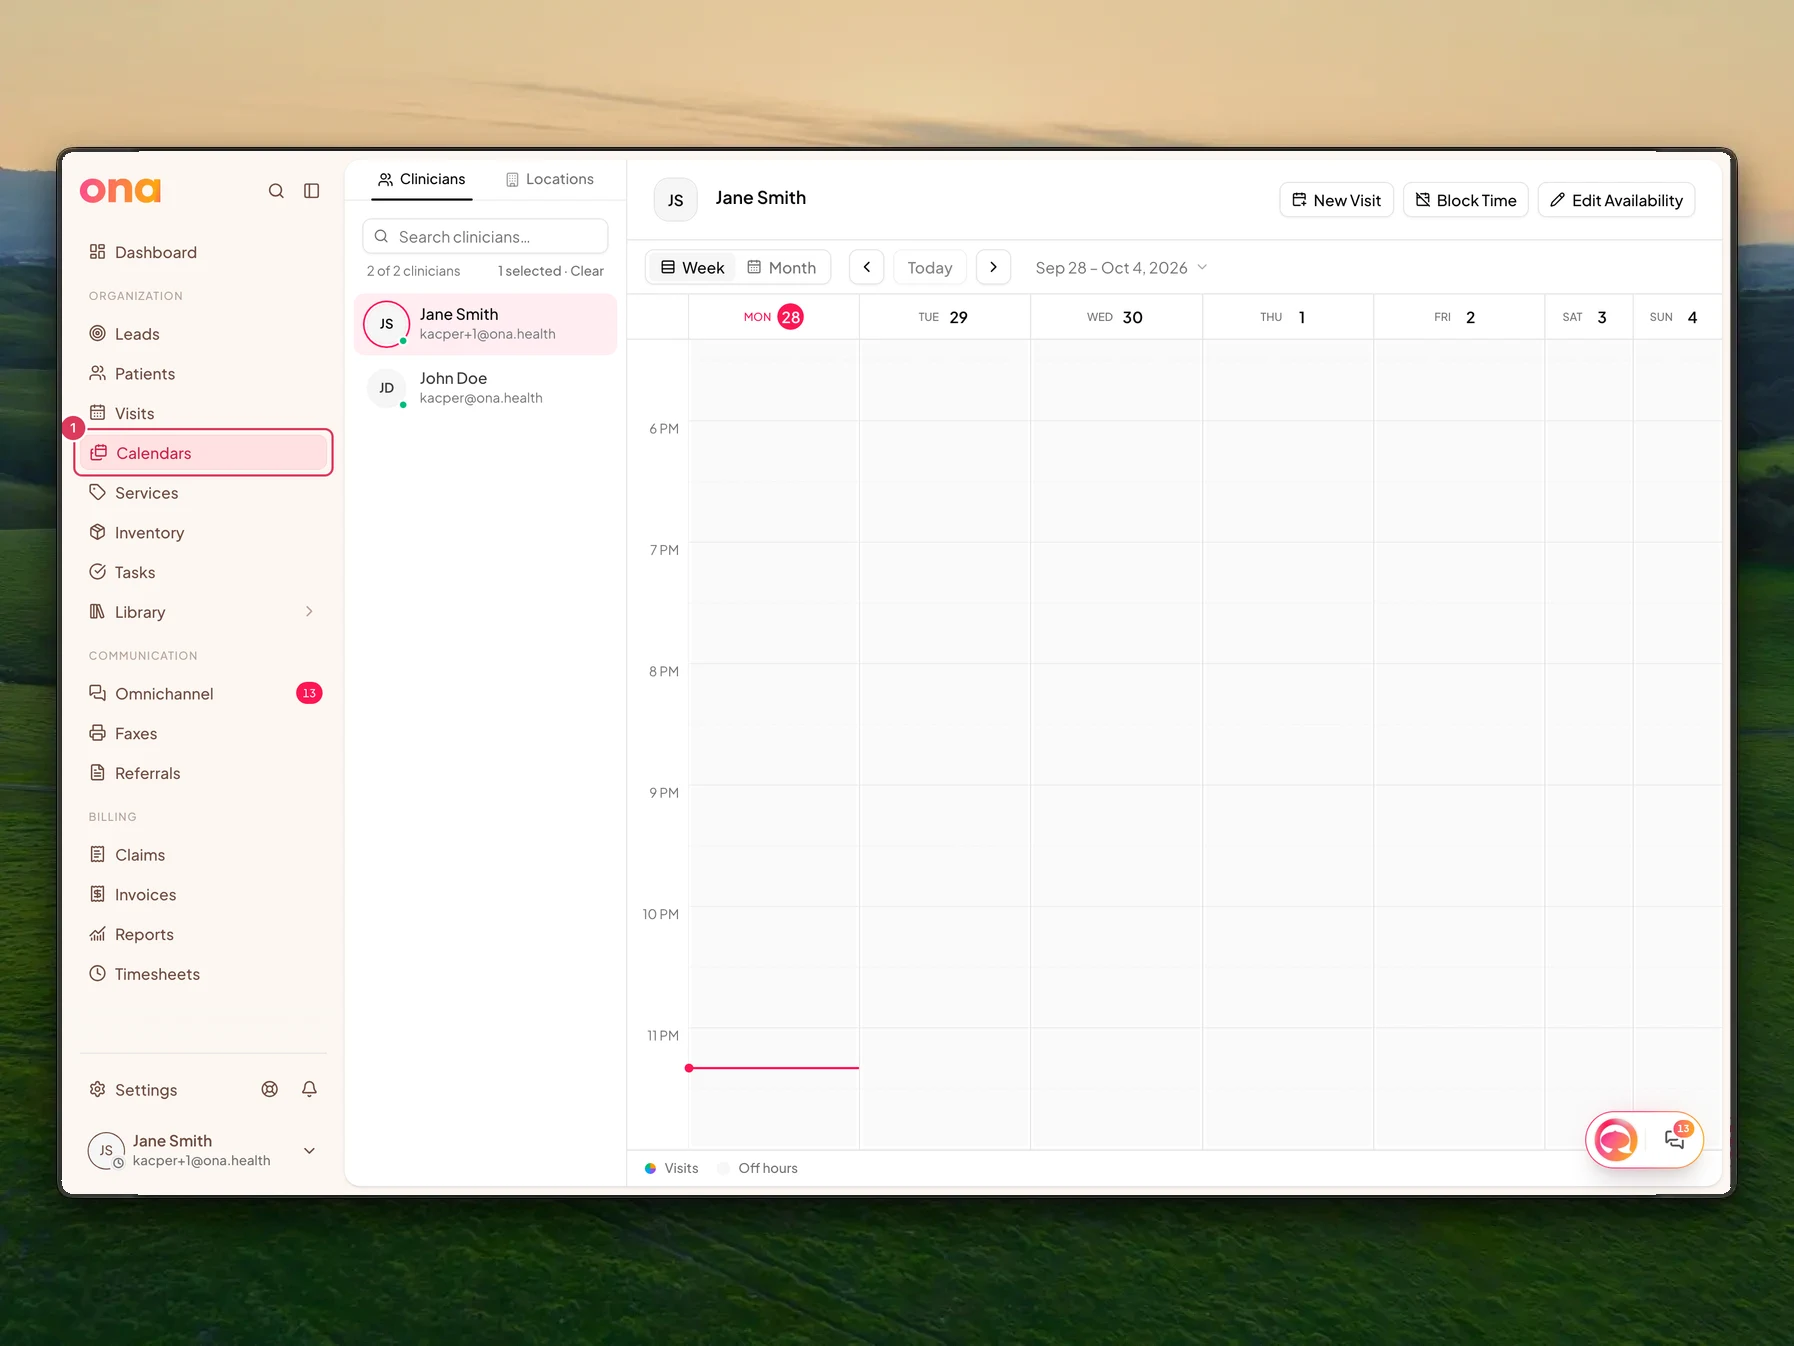Jump to Today

pos(930,267)
